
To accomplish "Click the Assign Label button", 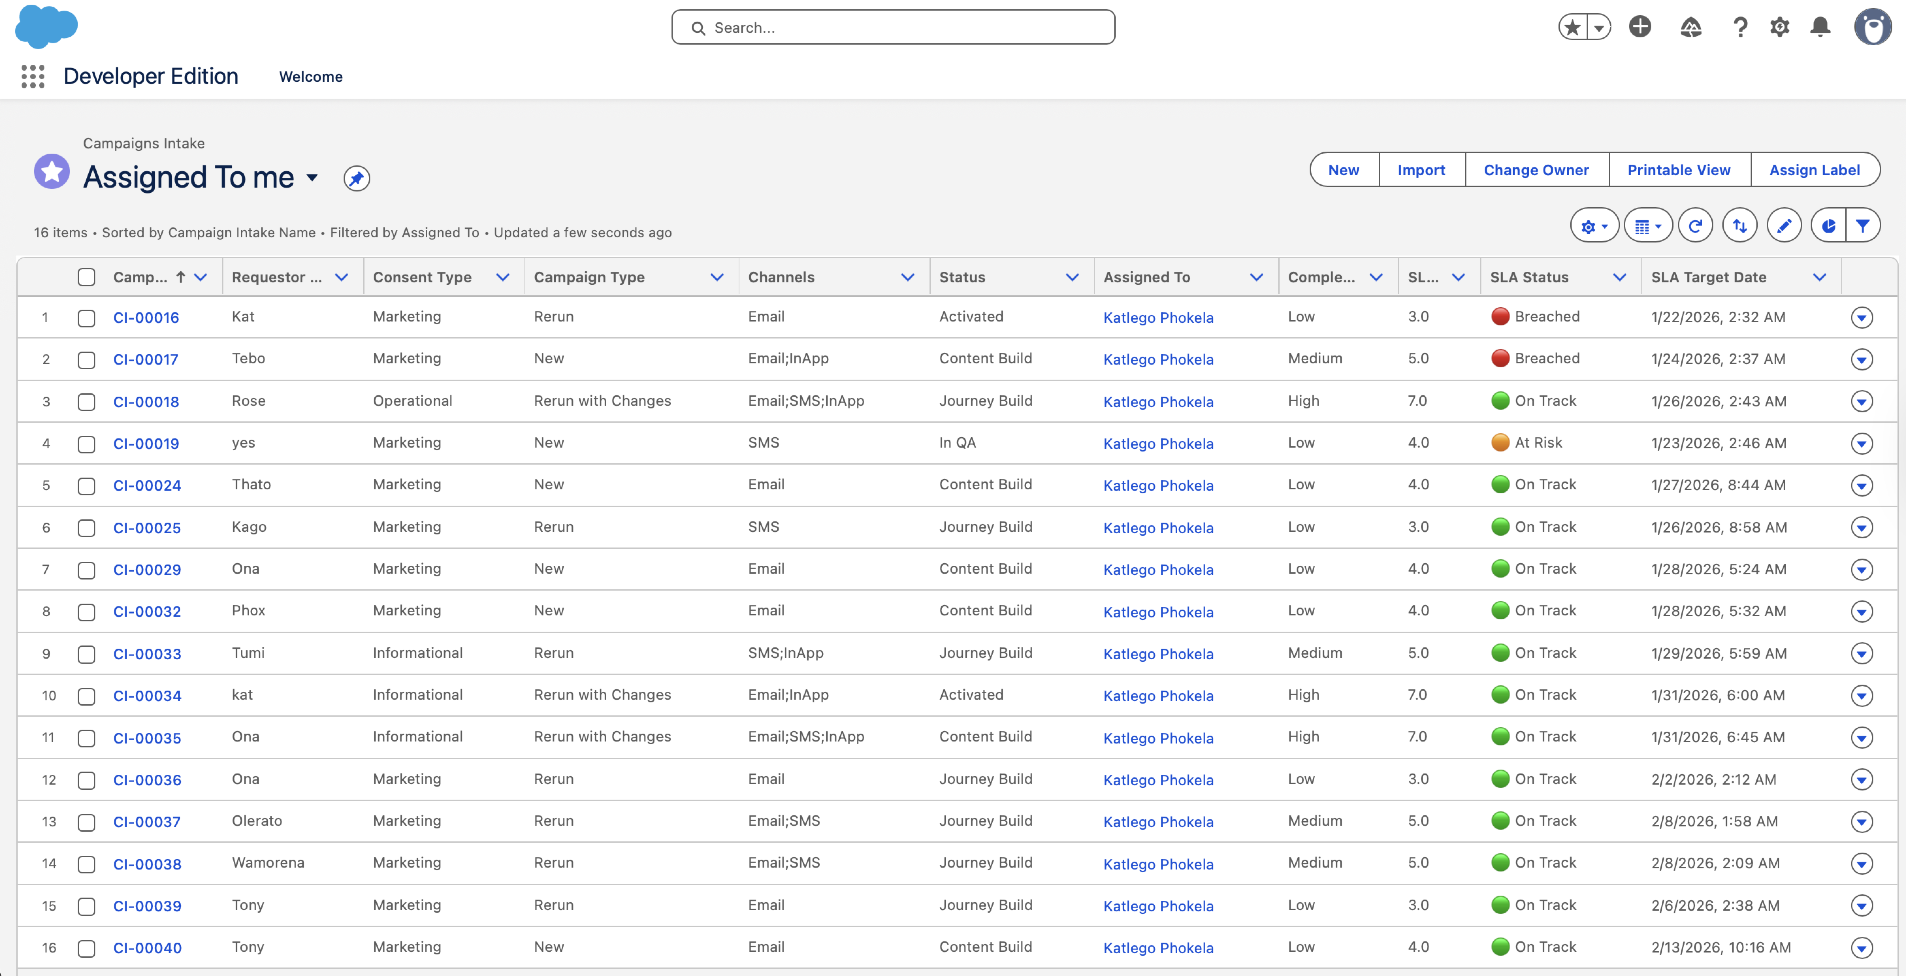I will [x=1815, y=170].
